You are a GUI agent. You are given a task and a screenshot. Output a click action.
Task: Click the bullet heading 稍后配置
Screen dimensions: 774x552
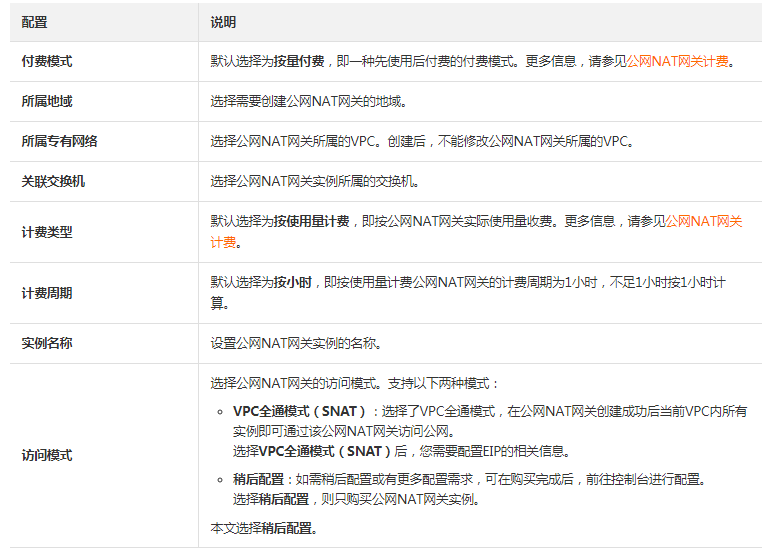pyautogui.click(x=258, y=479)
